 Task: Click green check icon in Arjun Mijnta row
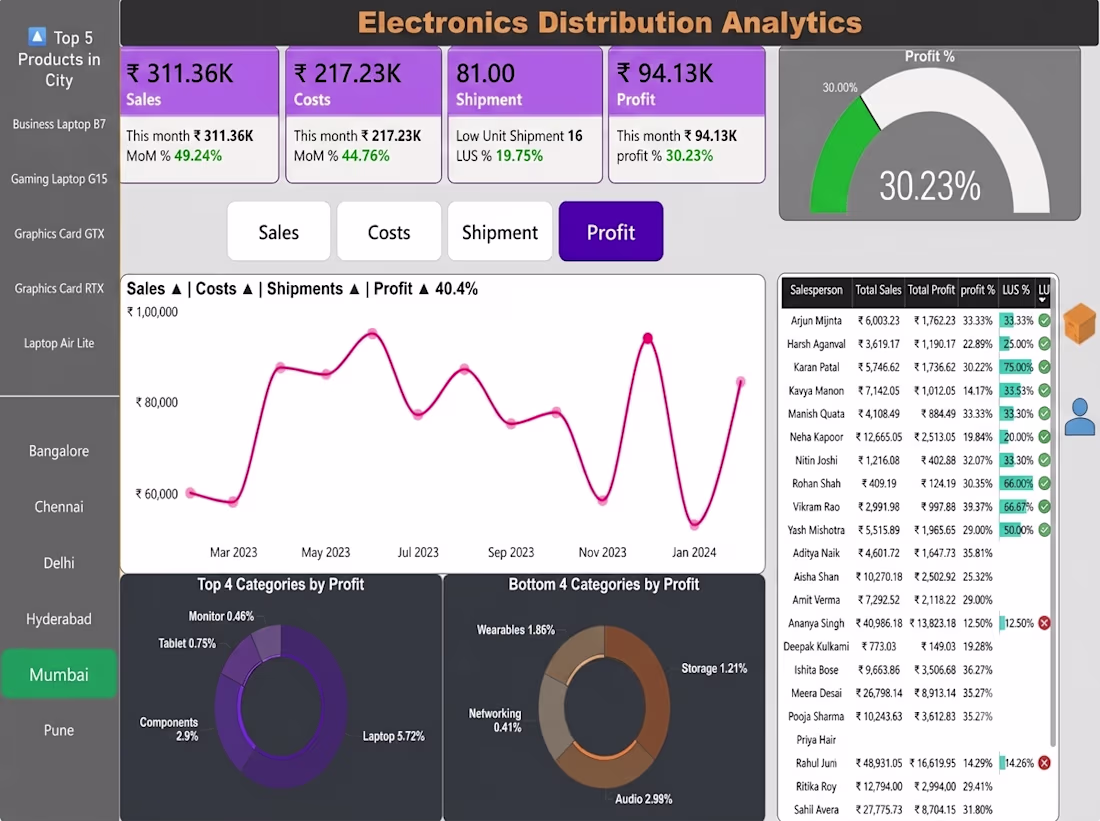pyautogui.click(x=1044, y=321)
